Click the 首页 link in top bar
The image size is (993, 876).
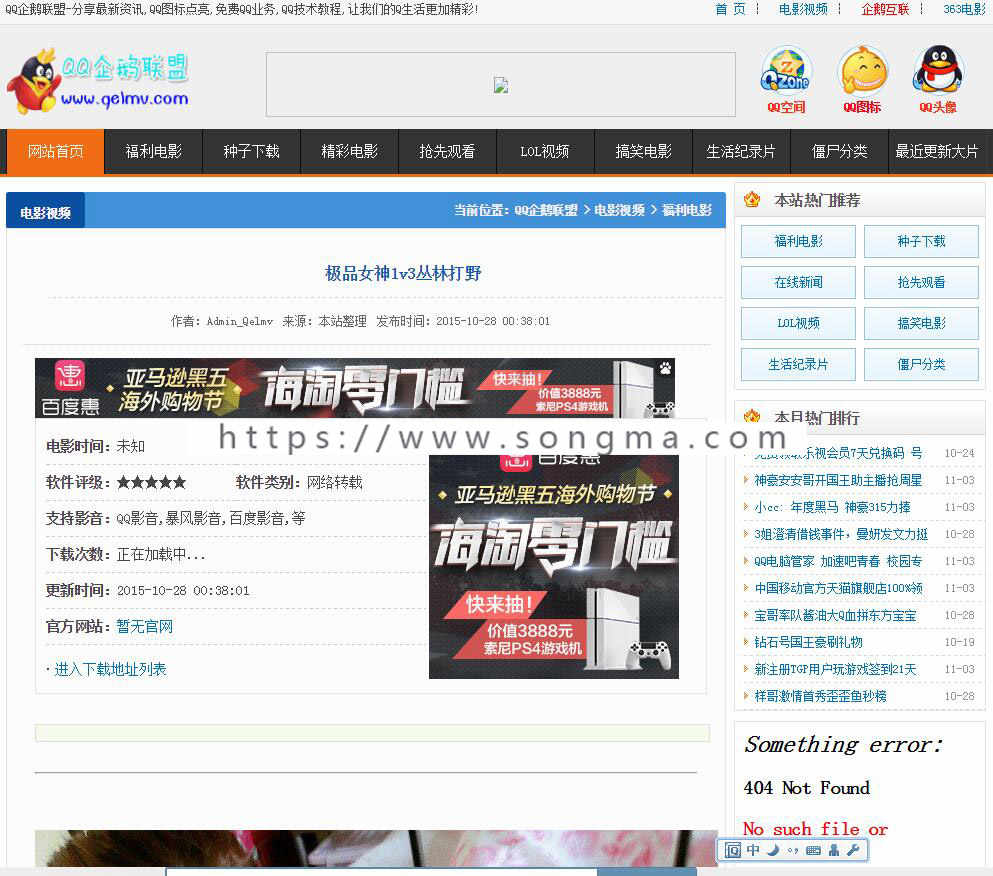click(730, 9)
